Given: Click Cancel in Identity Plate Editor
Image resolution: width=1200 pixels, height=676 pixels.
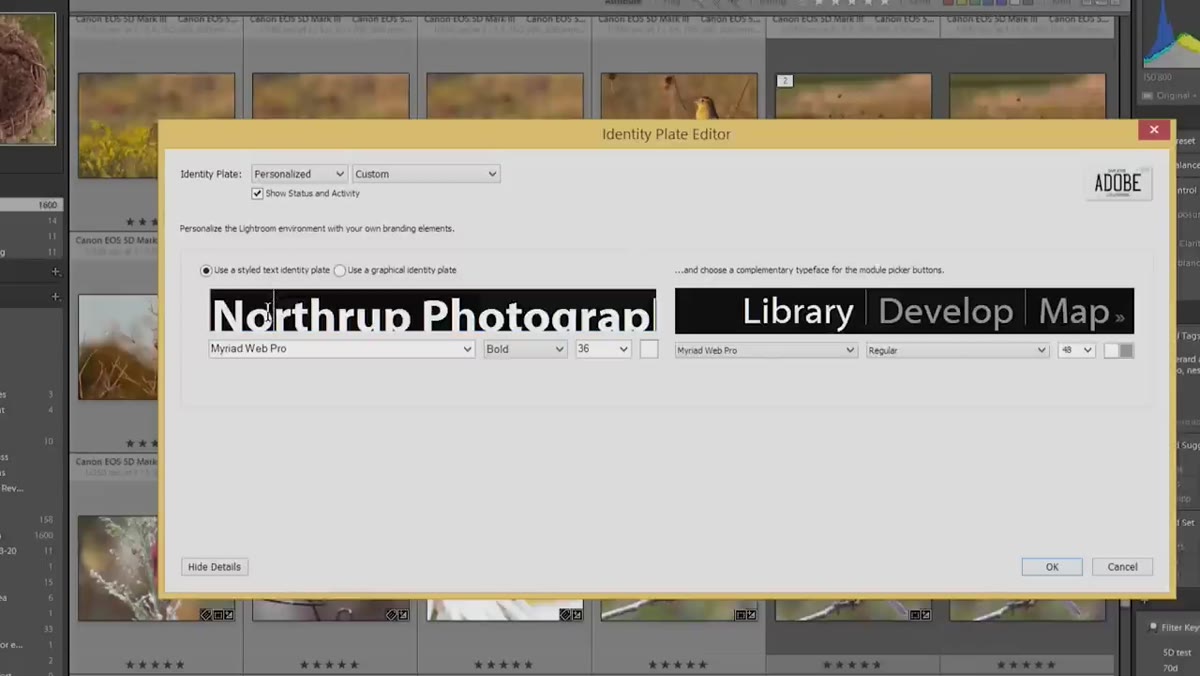Looking at the screenshot, I should click(x=1122, y=567).
